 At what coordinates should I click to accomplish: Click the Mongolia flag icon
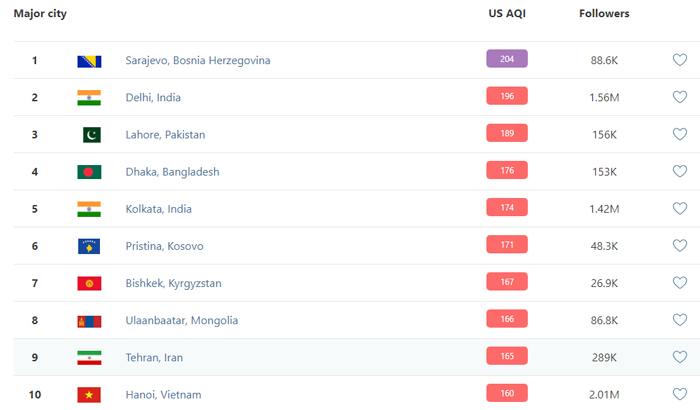tap(89, 320)
